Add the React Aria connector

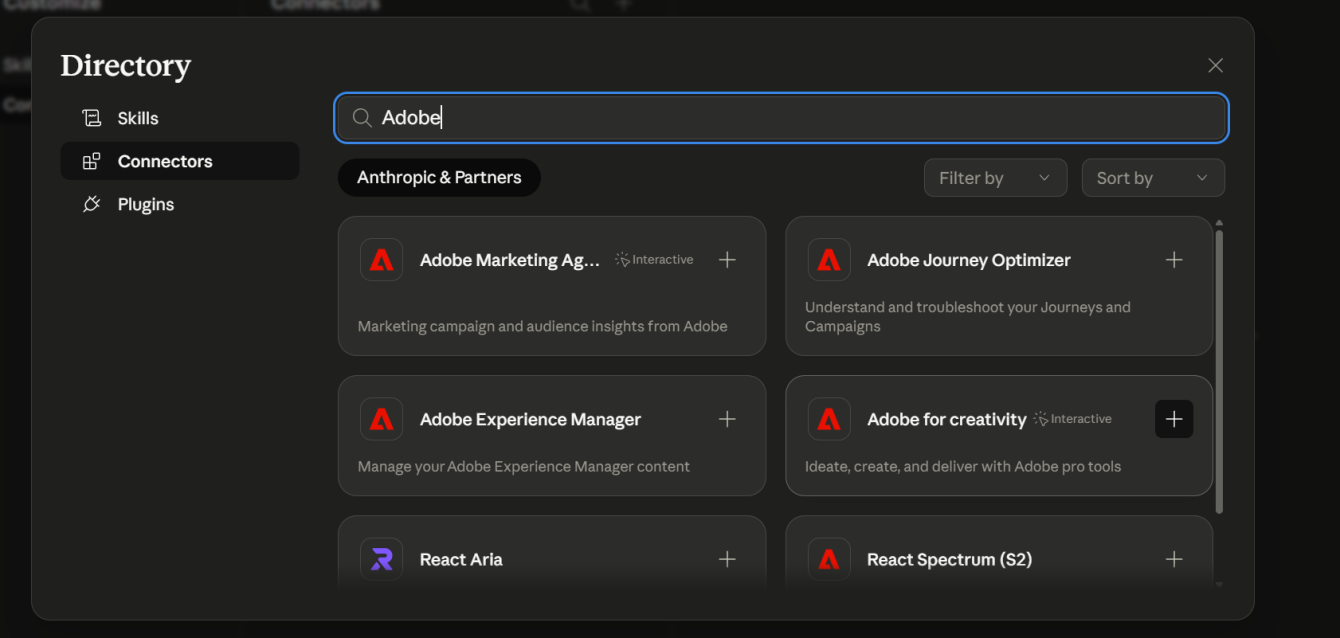(727, 559)
